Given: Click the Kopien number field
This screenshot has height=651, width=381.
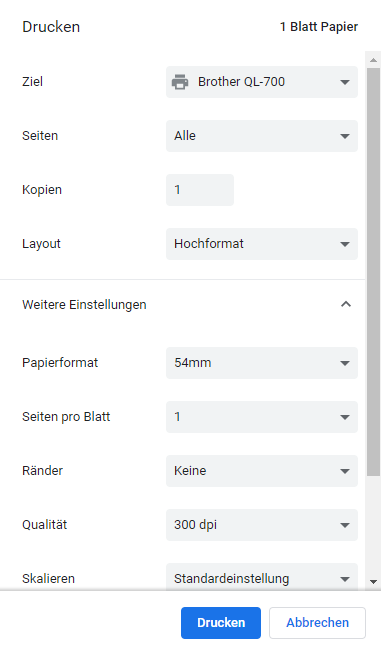Looking at the screenshot, I should tap(200, 190).
